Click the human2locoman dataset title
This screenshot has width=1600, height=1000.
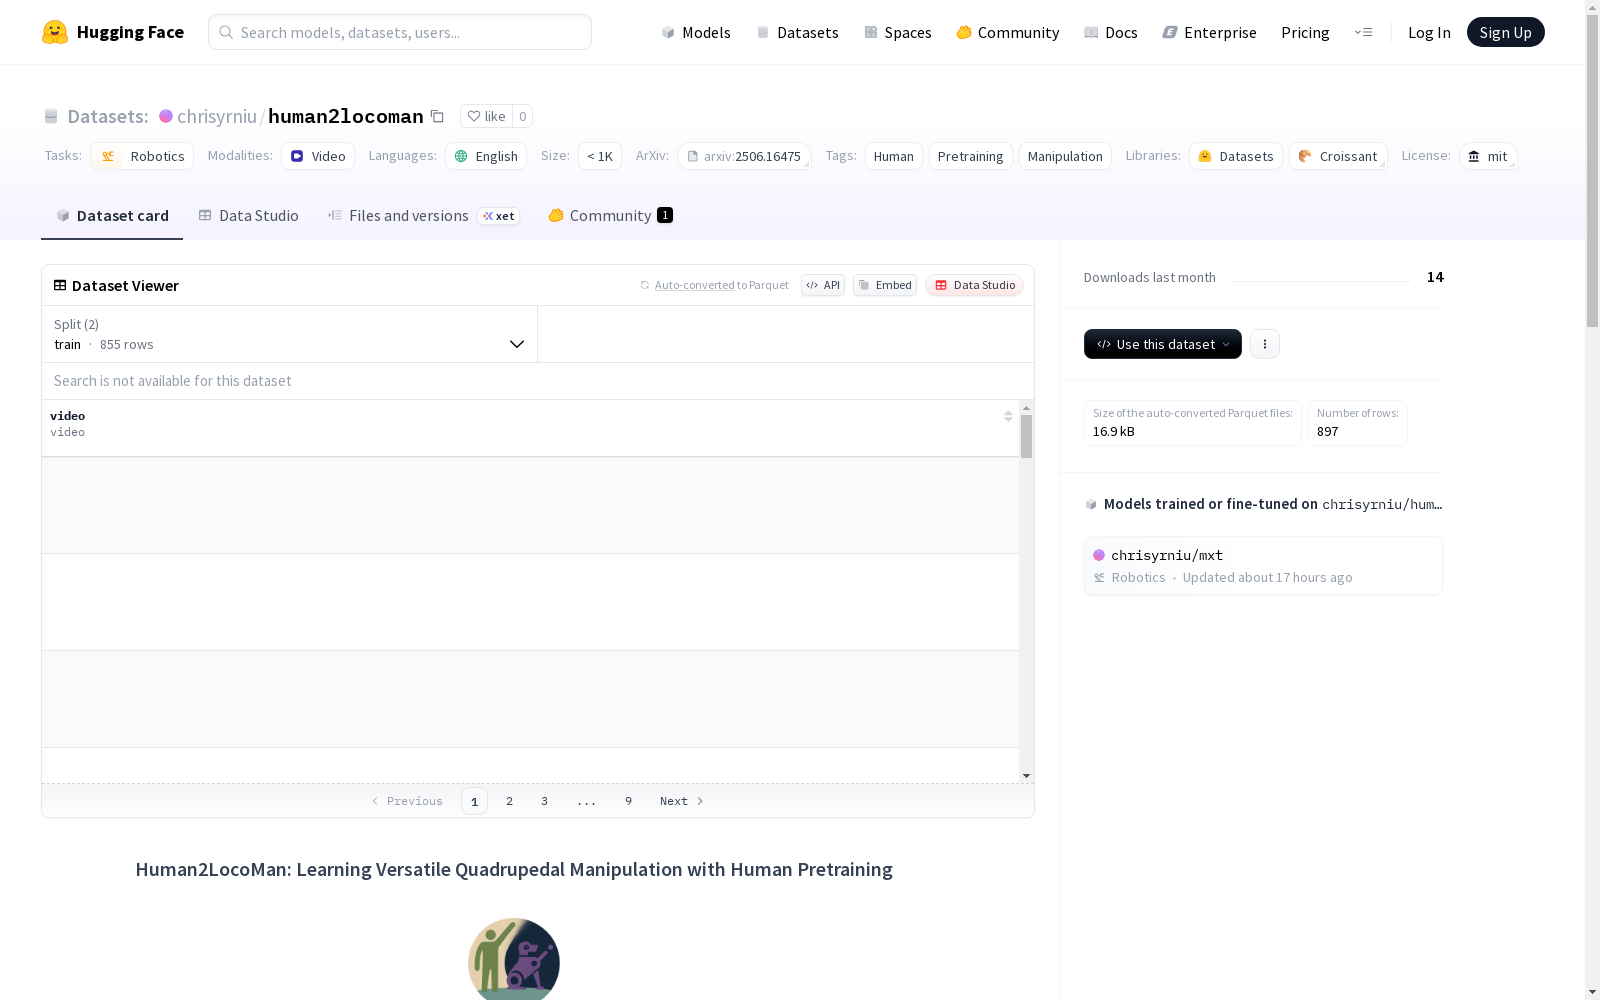point(346,116)
